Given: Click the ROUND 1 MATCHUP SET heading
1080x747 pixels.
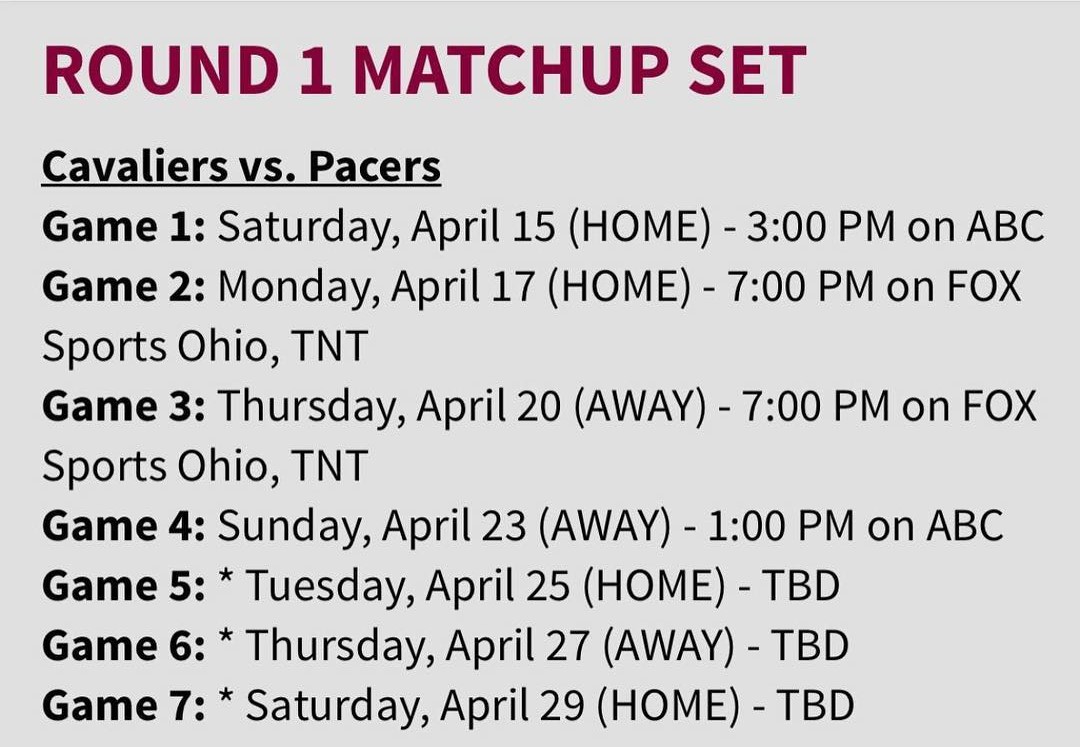Looking at the screenshot, I should (x=424, y=70).
